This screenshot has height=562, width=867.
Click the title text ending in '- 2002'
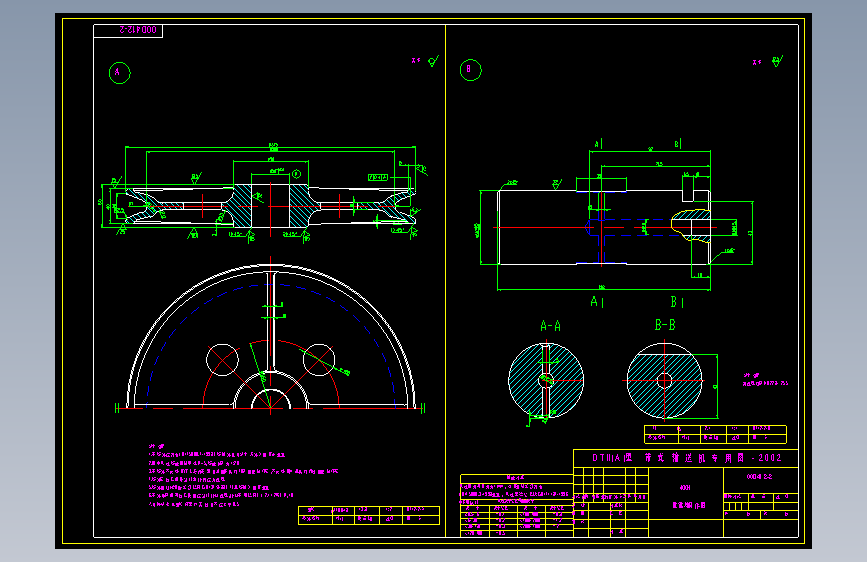[687, 458]
